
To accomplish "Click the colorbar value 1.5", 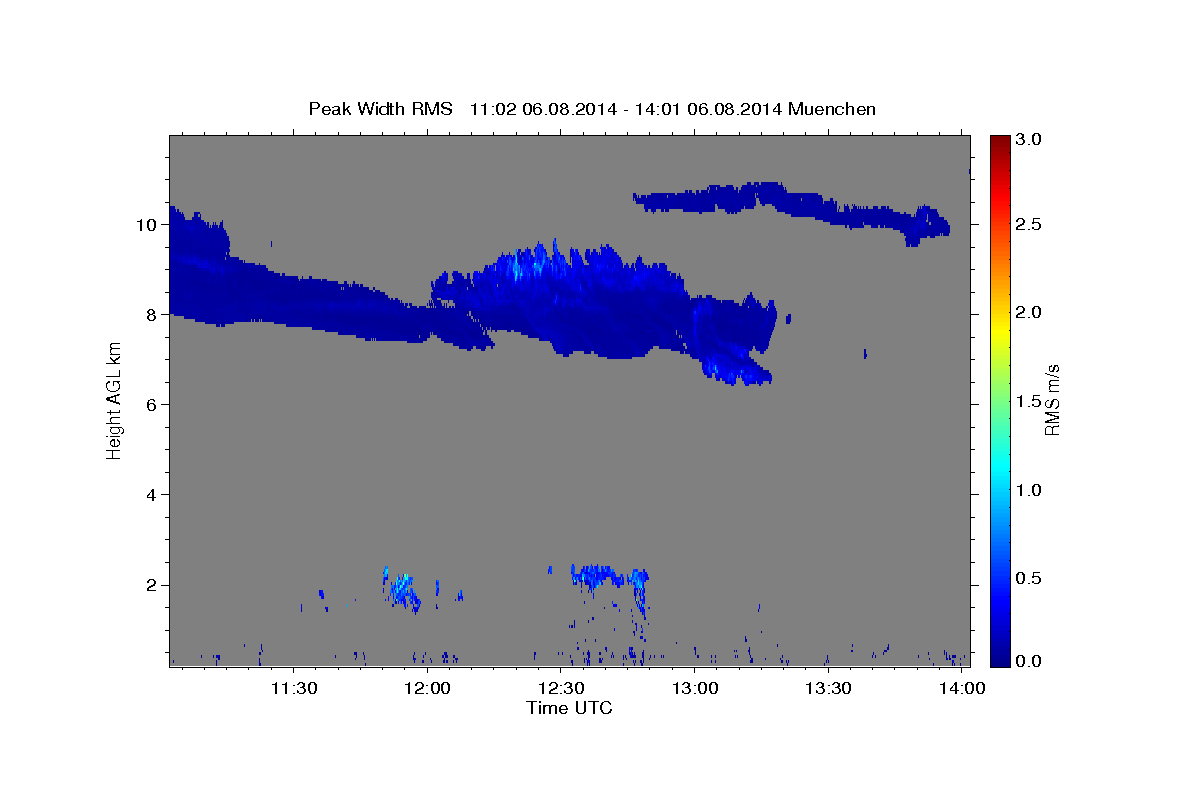I will [1029, 401].
